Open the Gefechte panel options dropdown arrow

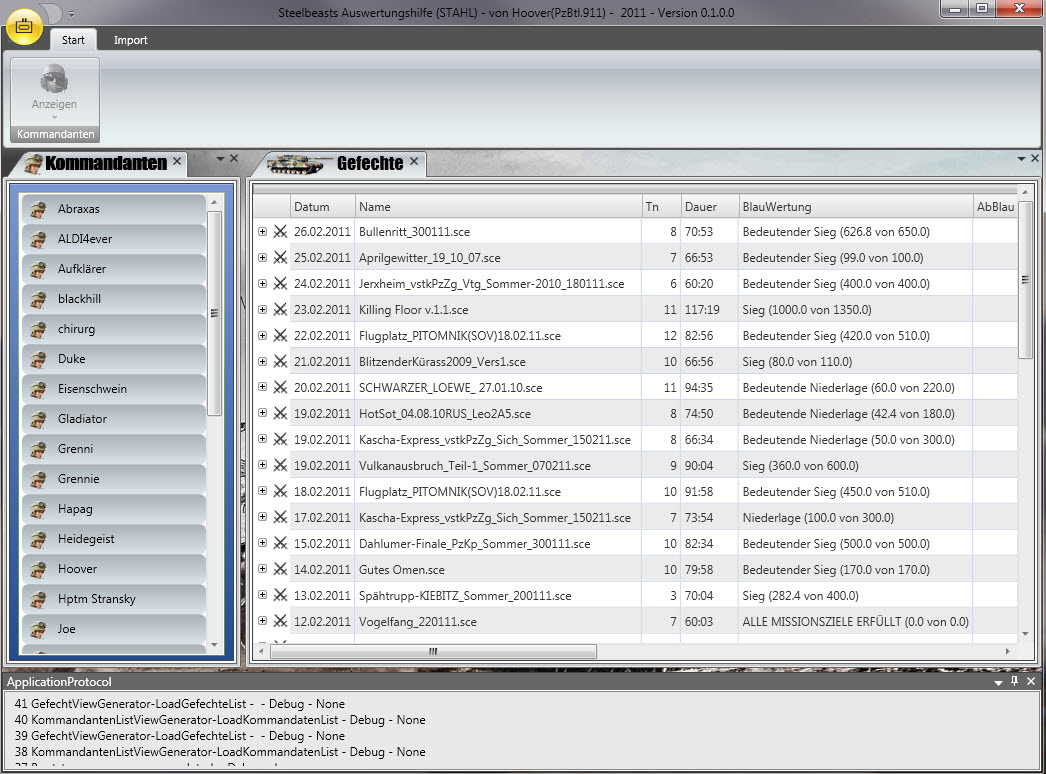[1021, 159]
